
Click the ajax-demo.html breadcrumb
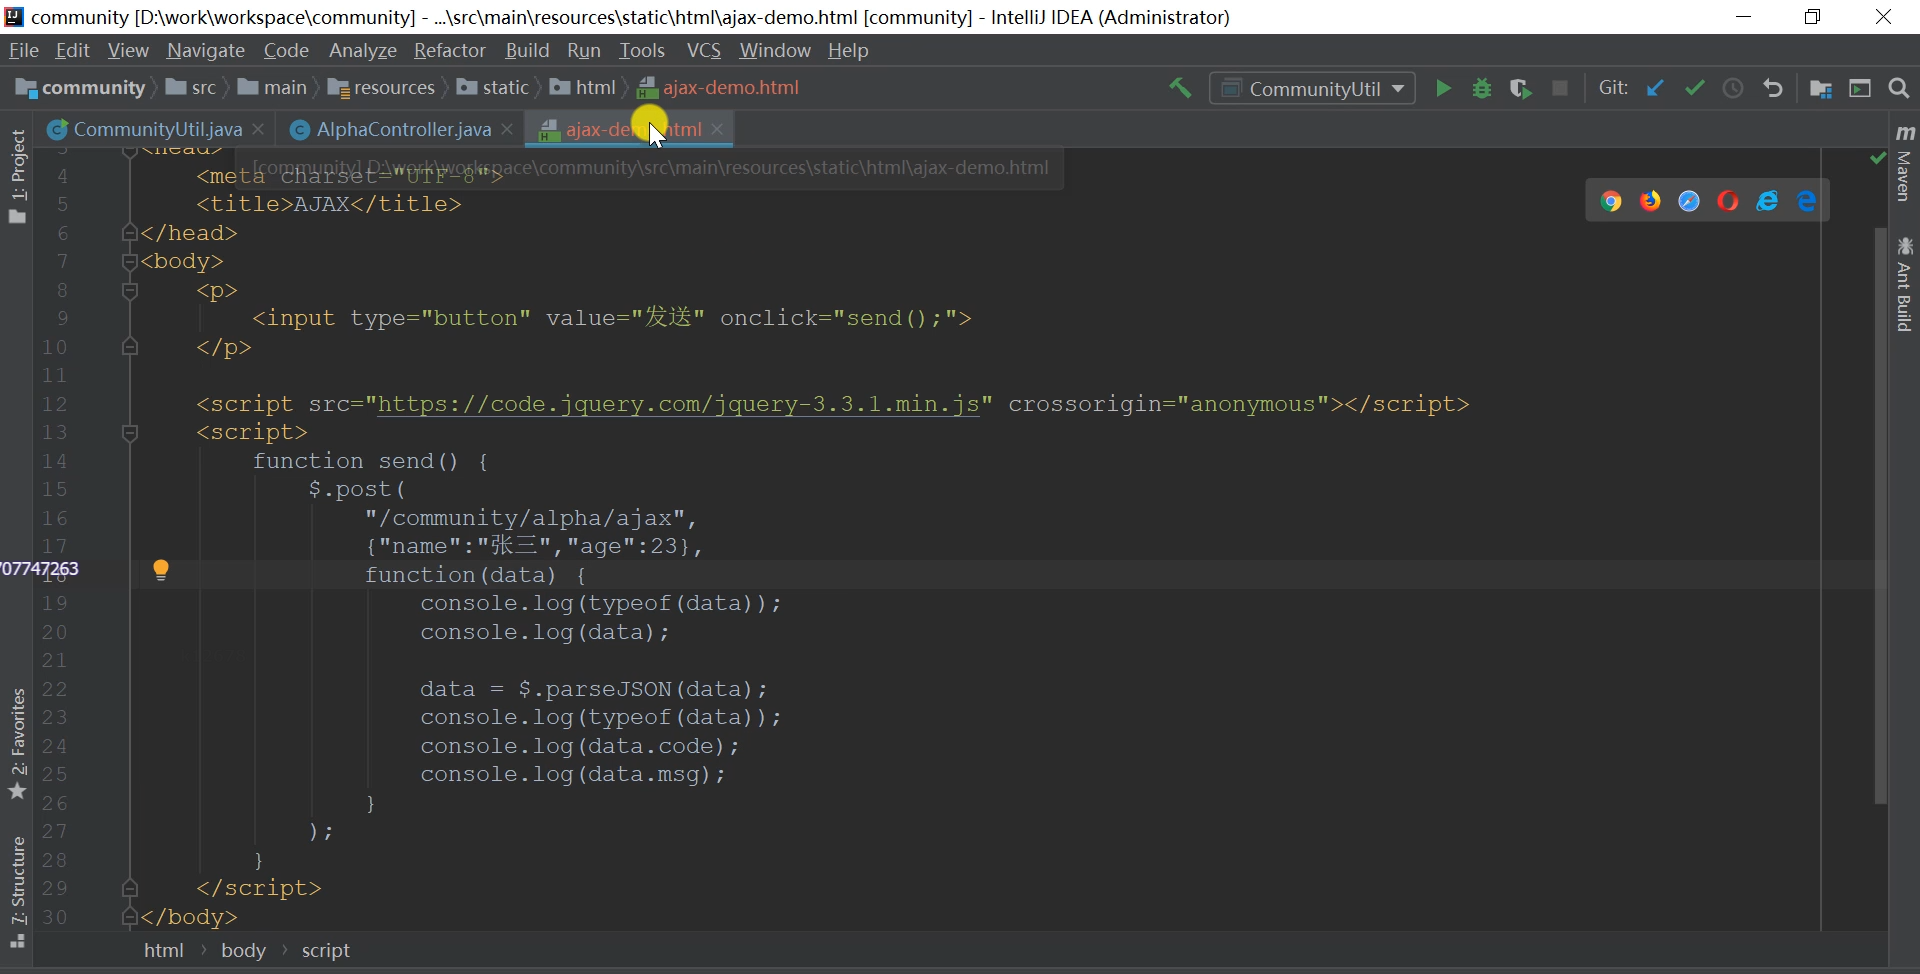719,88
